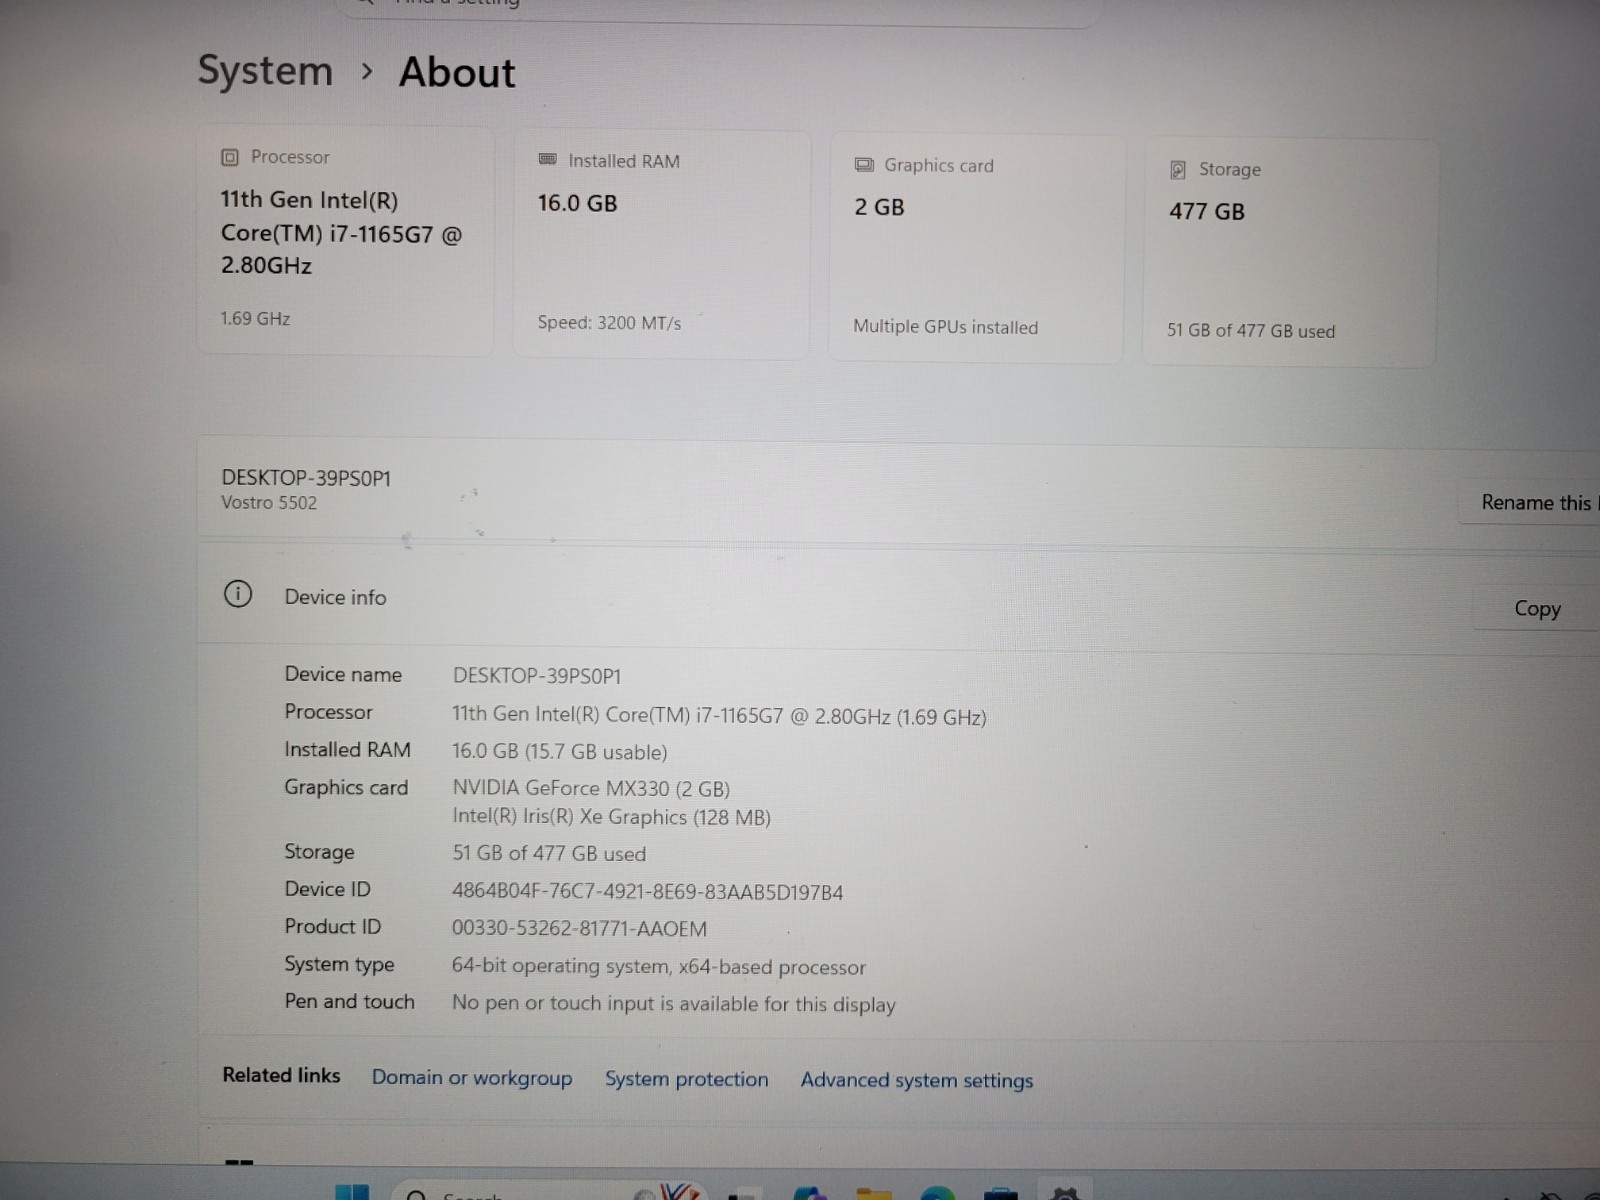Click Multiple GPUs installed text
Screen dimensions: 1600x1200
[945, 327]
